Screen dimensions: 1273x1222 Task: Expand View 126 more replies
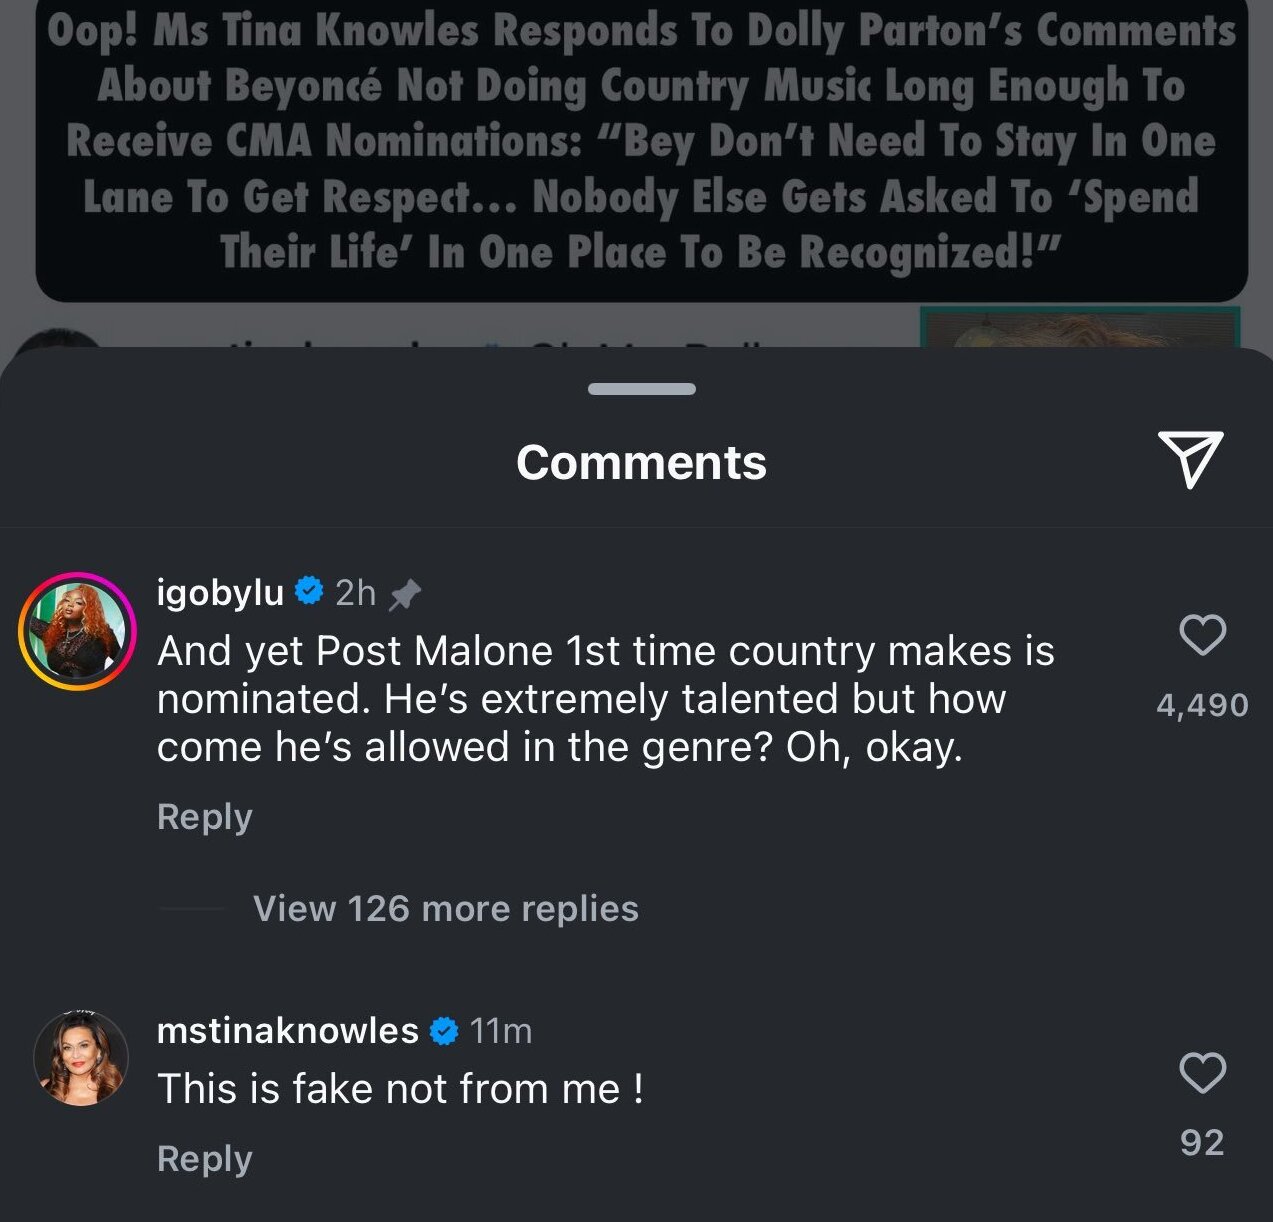[446, 908]
